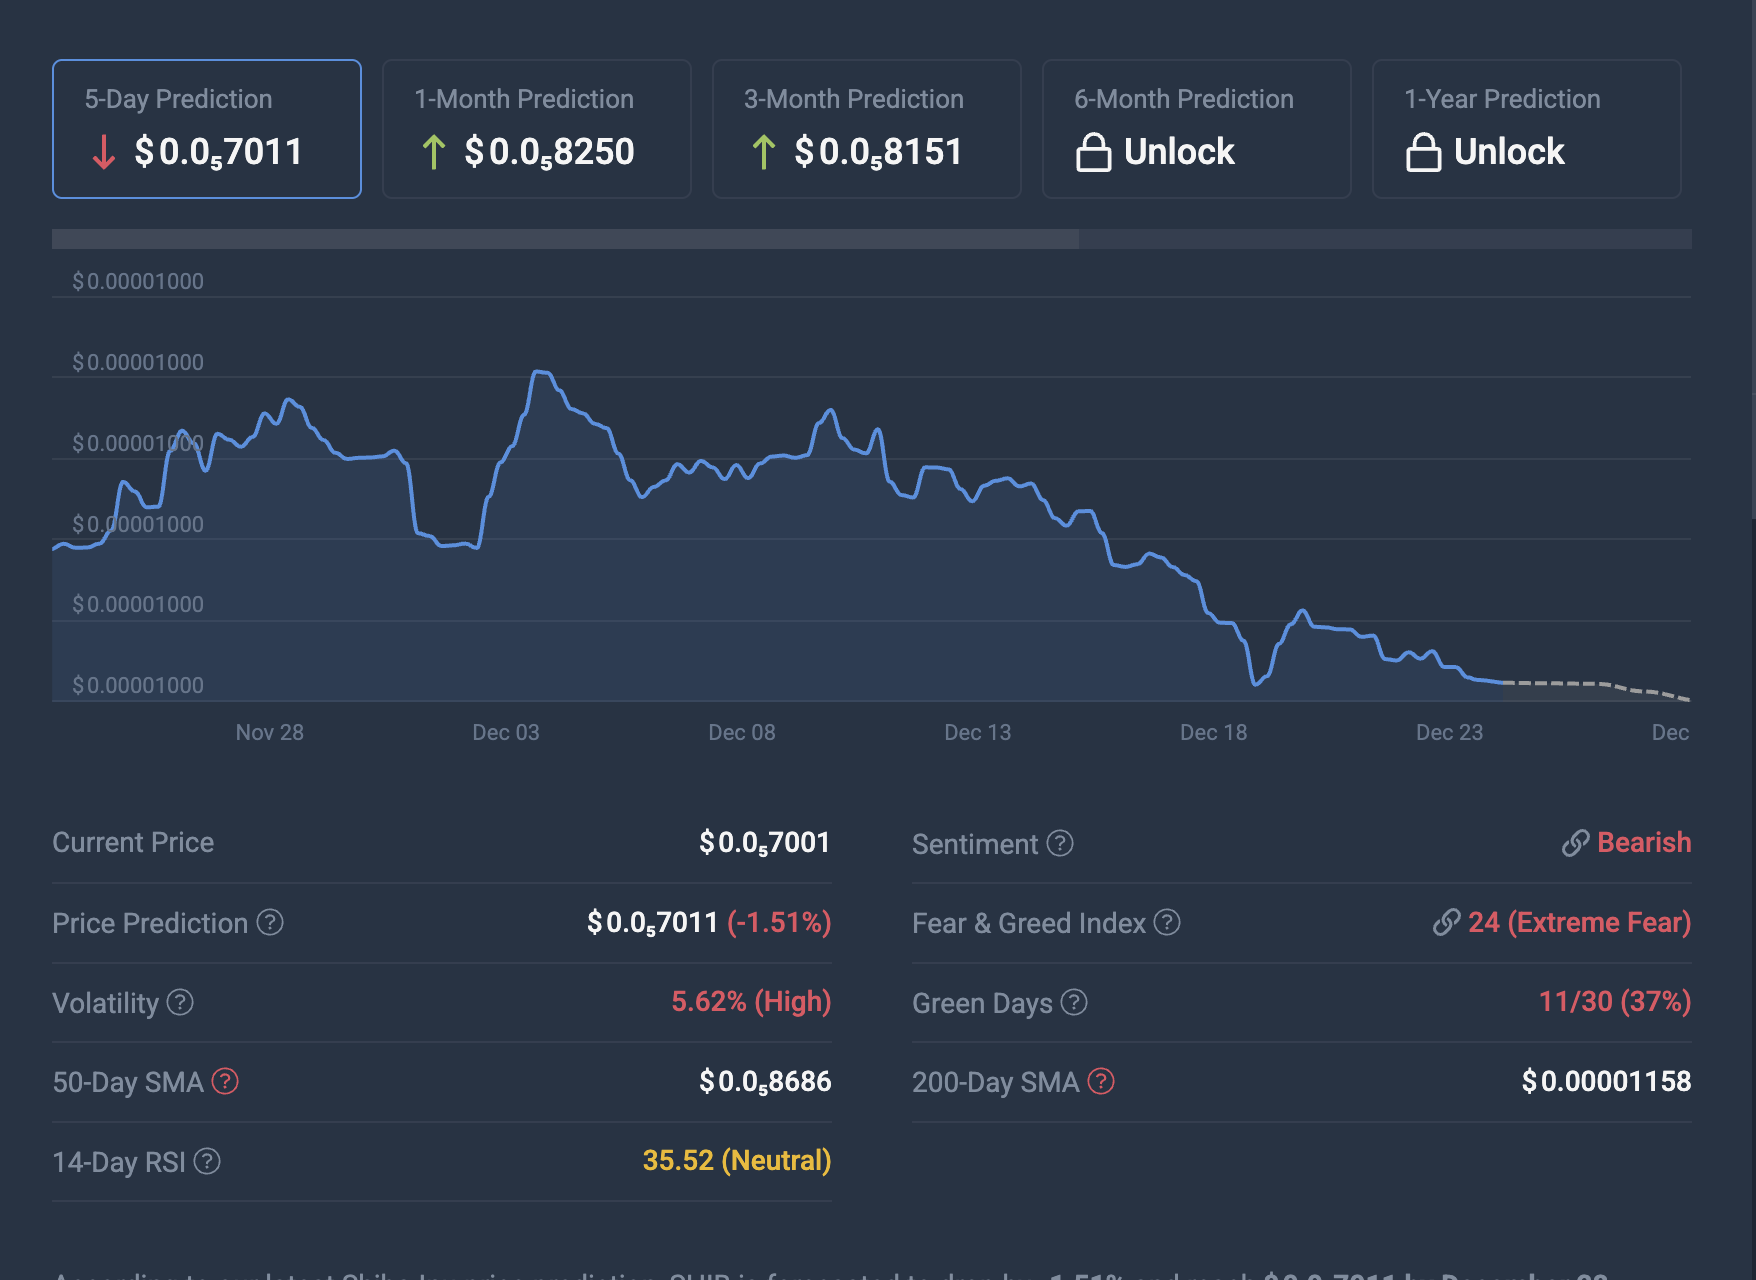Click the Green Days info icon

click(1074, 1002)
